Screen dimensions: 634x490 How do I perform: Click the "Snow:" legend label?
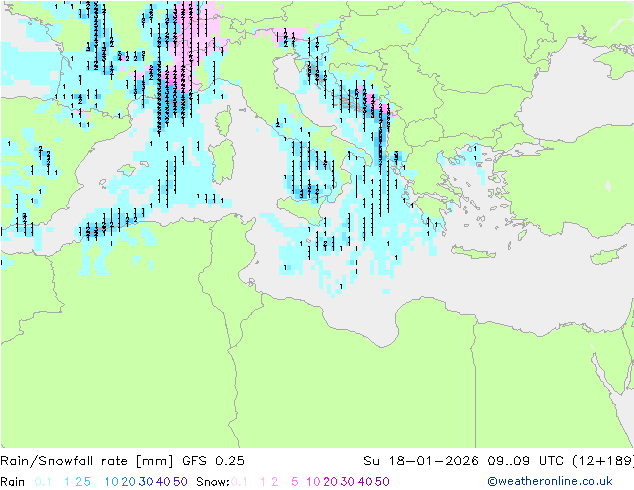[x=213, y=482]
